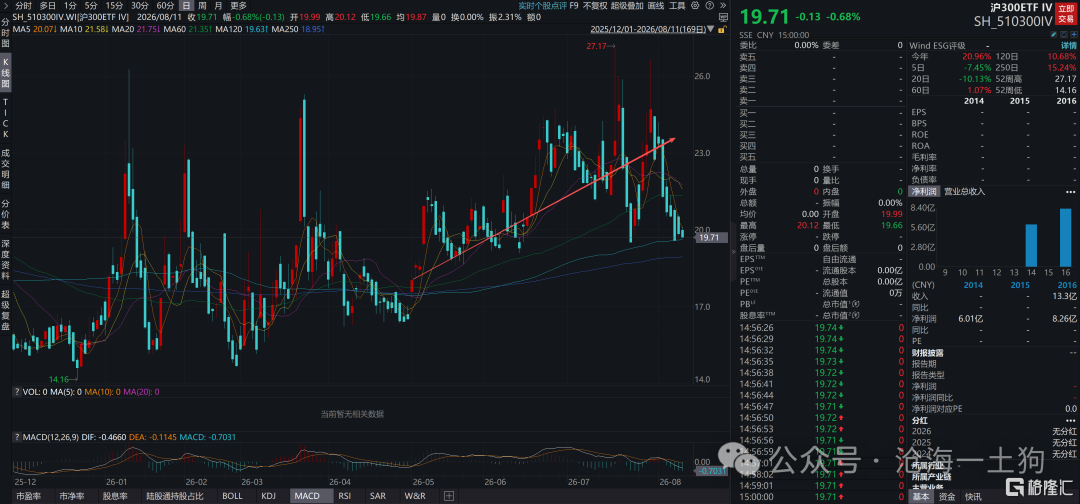The height and width of the screenshot is (504, 1080).
Task: Open the TICK sidebar view
Action: 6,117
